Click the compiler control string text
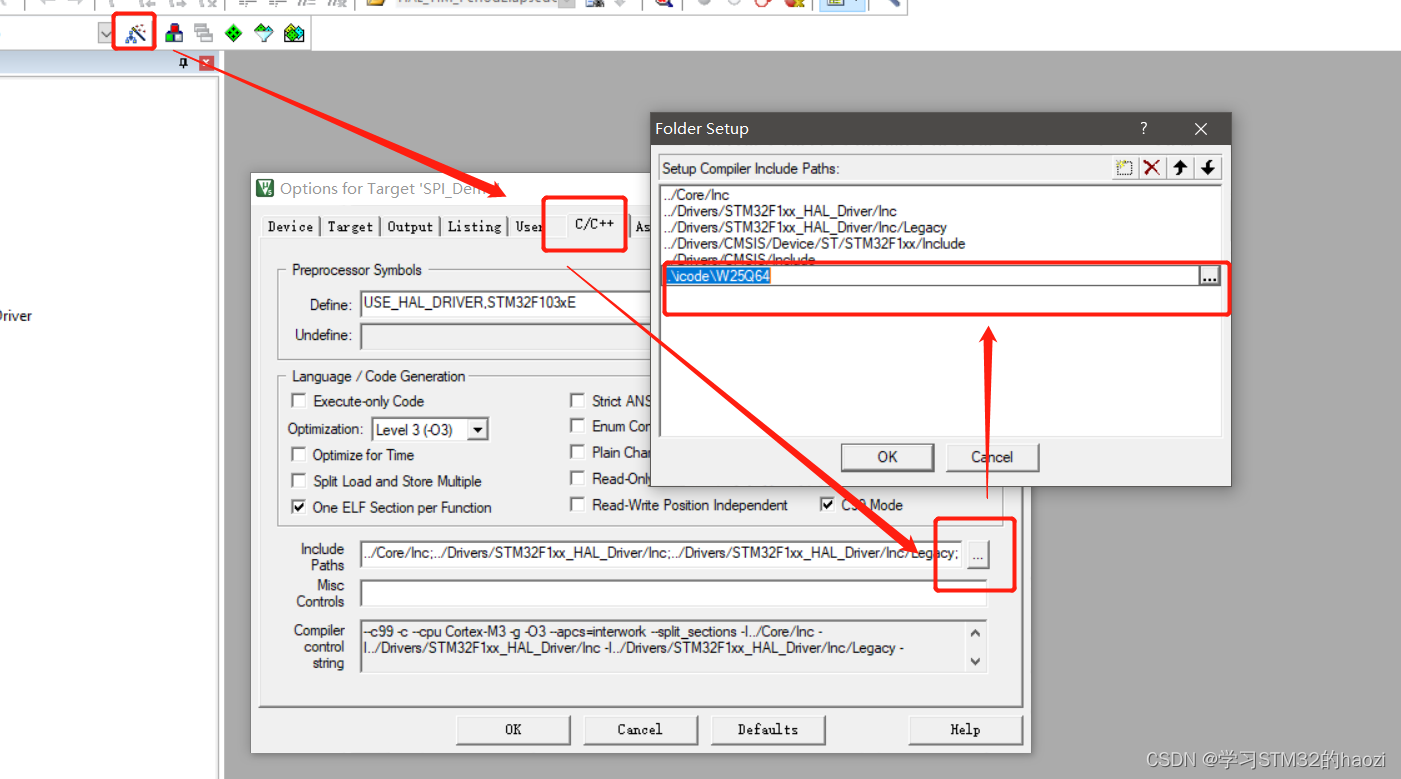 tap(663, 647)
